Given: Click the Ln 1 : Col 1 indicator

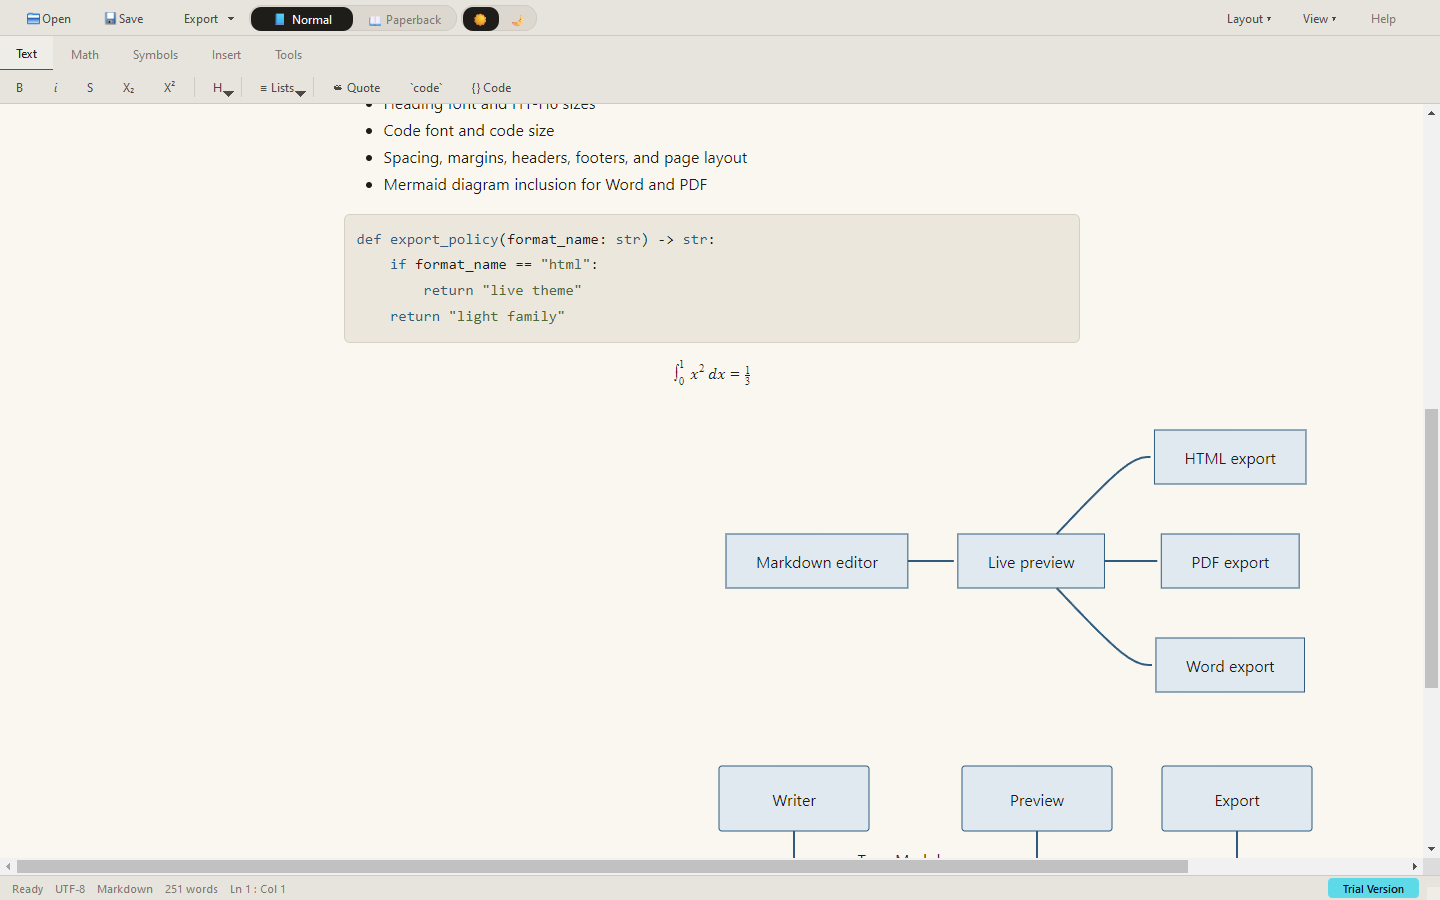Looking at the screenshot, I should pos(258,889).
